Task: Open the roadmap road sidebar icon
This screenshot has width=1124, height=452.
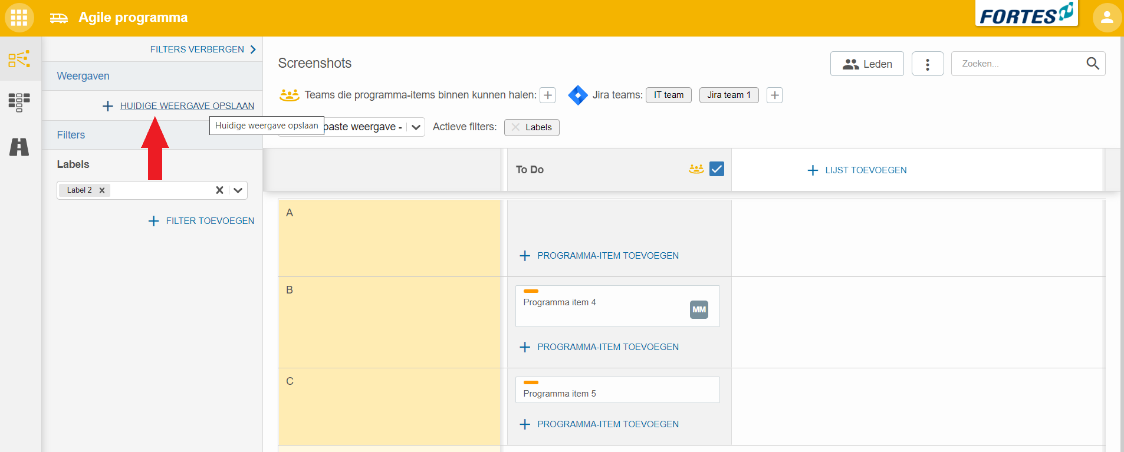Action: tap(19, 146)
